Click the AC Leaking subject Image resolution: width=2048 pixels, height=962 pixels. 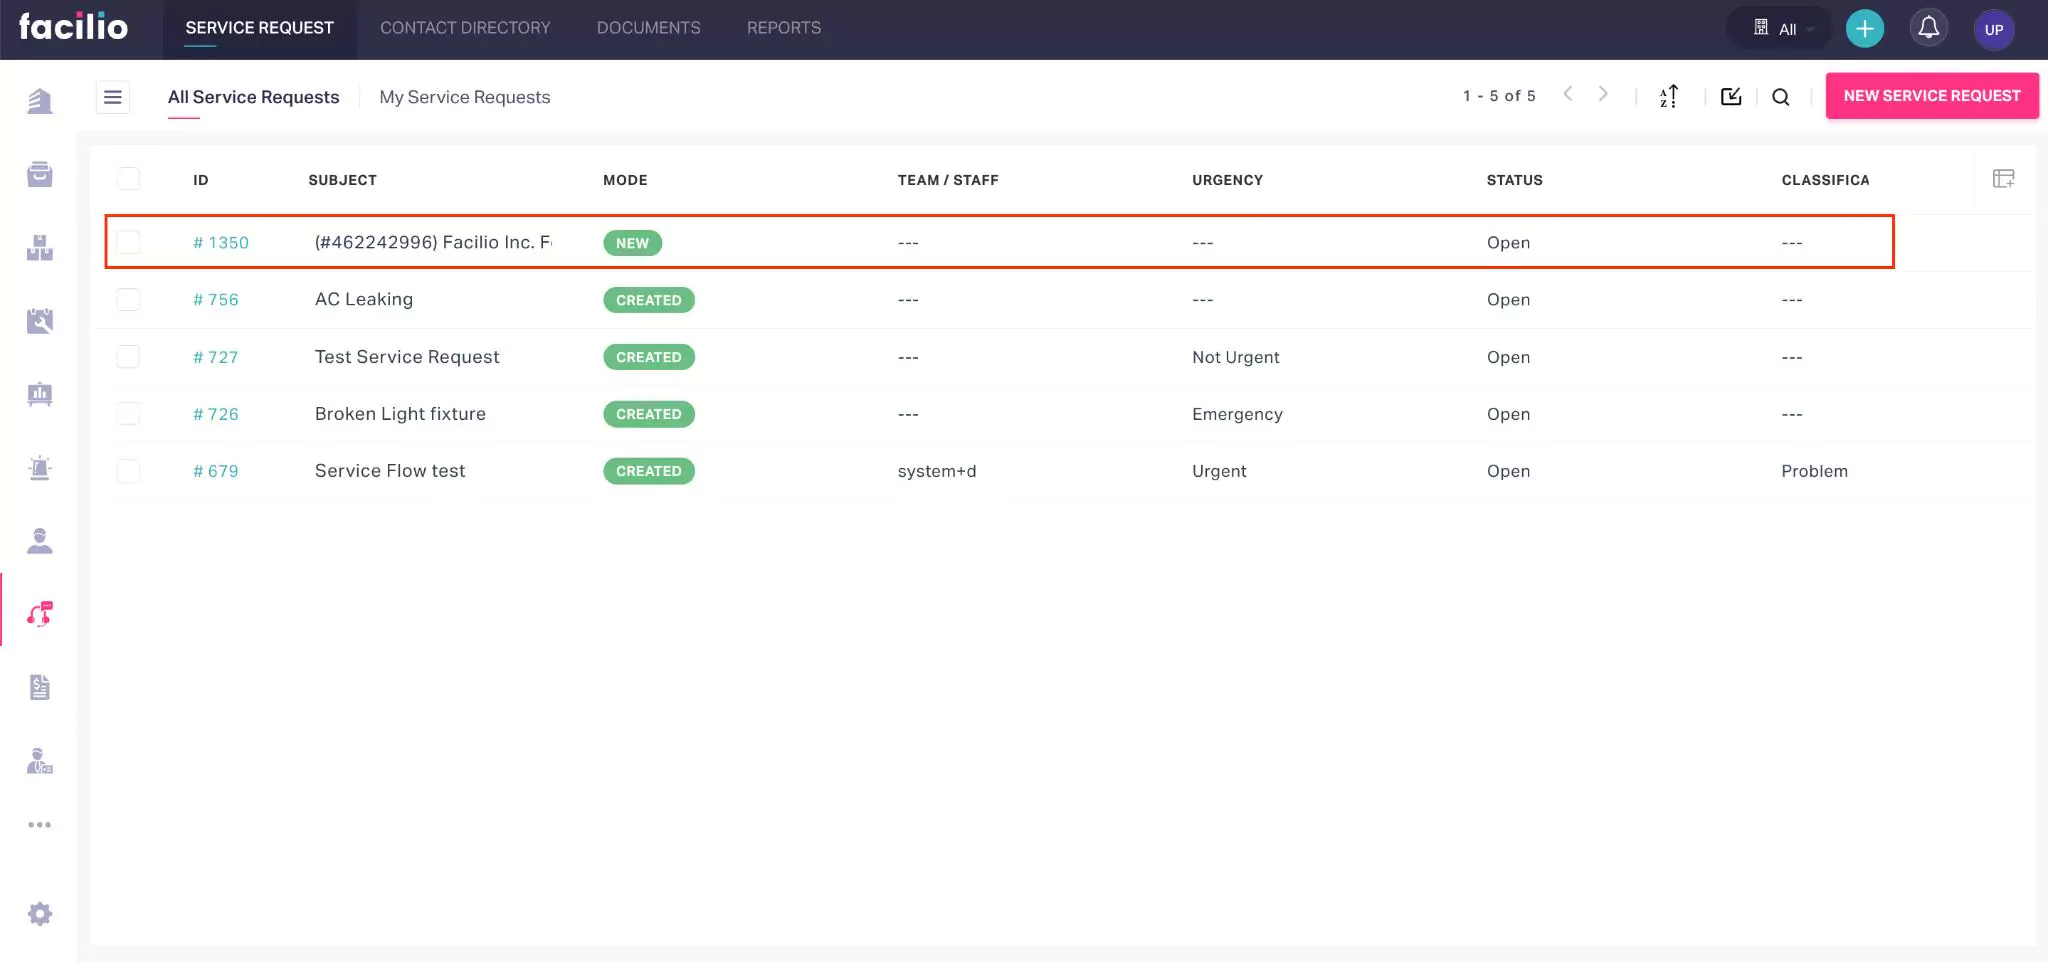(x=364, y=299)
